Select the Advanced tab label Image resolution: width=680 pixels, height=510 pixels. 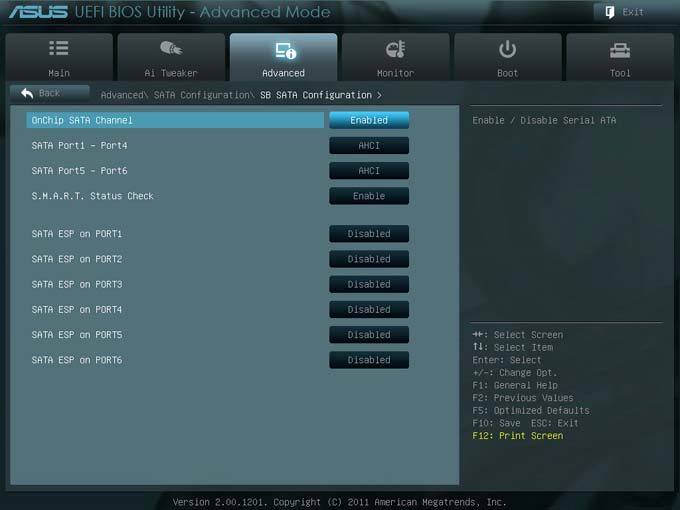283,73
